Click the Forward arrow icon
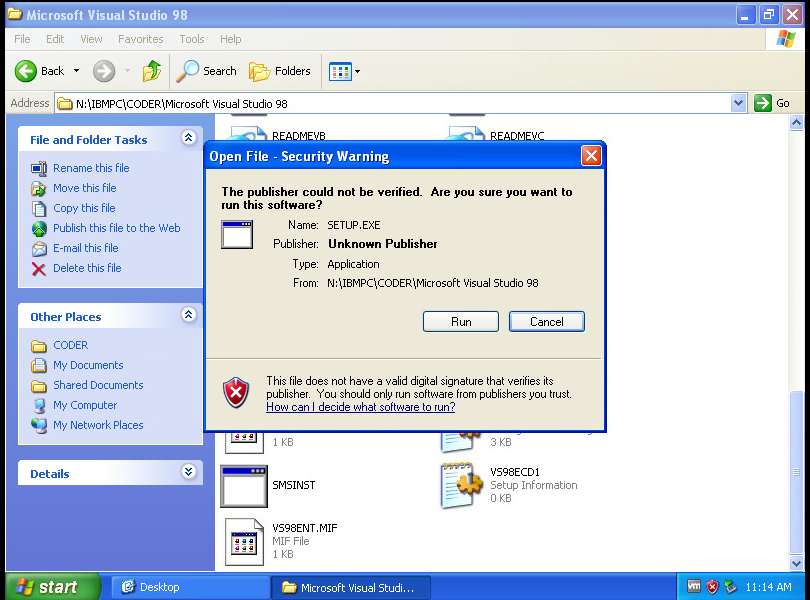810x600 pixels. 104,71
